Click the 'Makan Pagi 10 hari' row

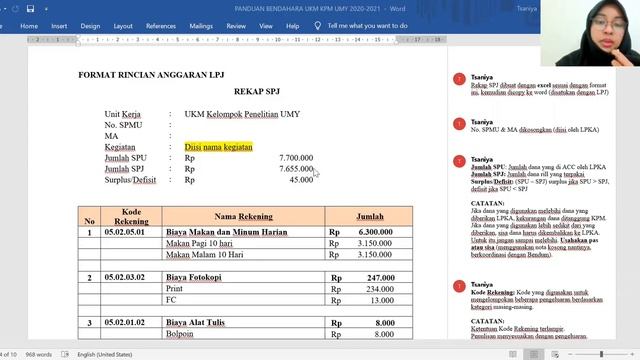tap(245, 243)
